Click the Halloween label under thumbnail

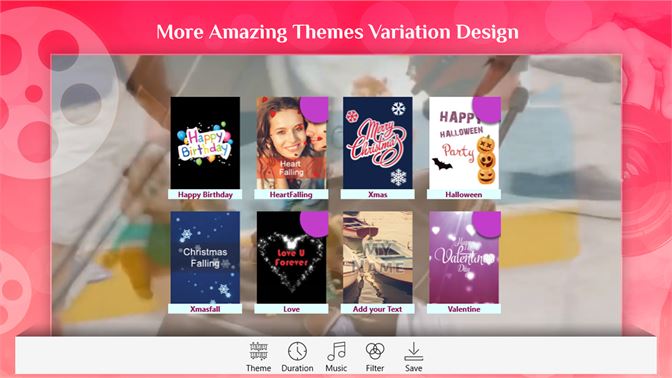tap(464, 195)
